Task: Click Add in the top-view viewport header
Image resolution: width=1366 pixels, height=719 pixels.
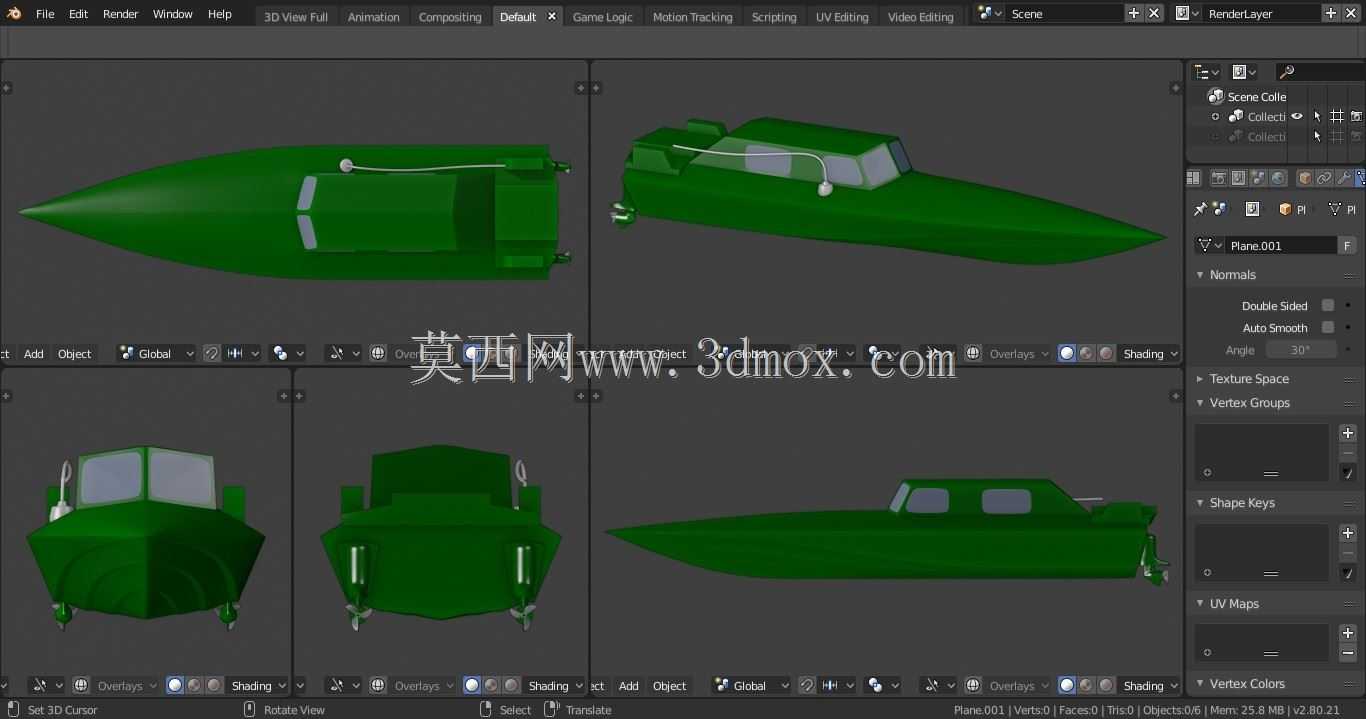Action: [x=34, y=354]
